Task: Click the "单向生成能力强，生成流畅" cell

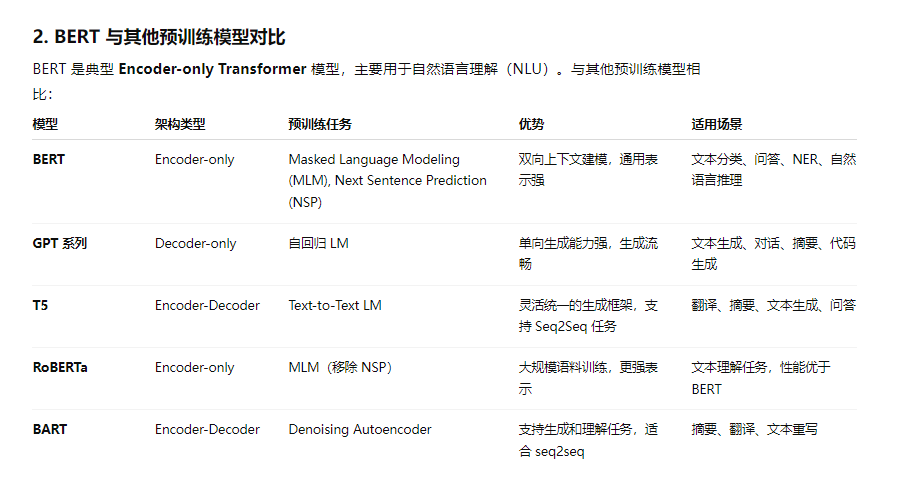Action: (x=588, y=254)
